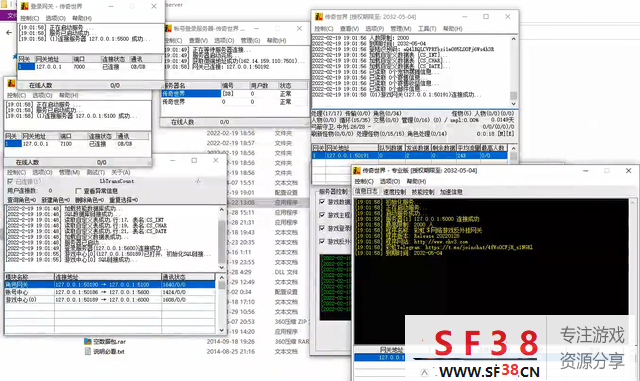Click the Explorer back arrow
640x381 pixels.
(9, 32)
